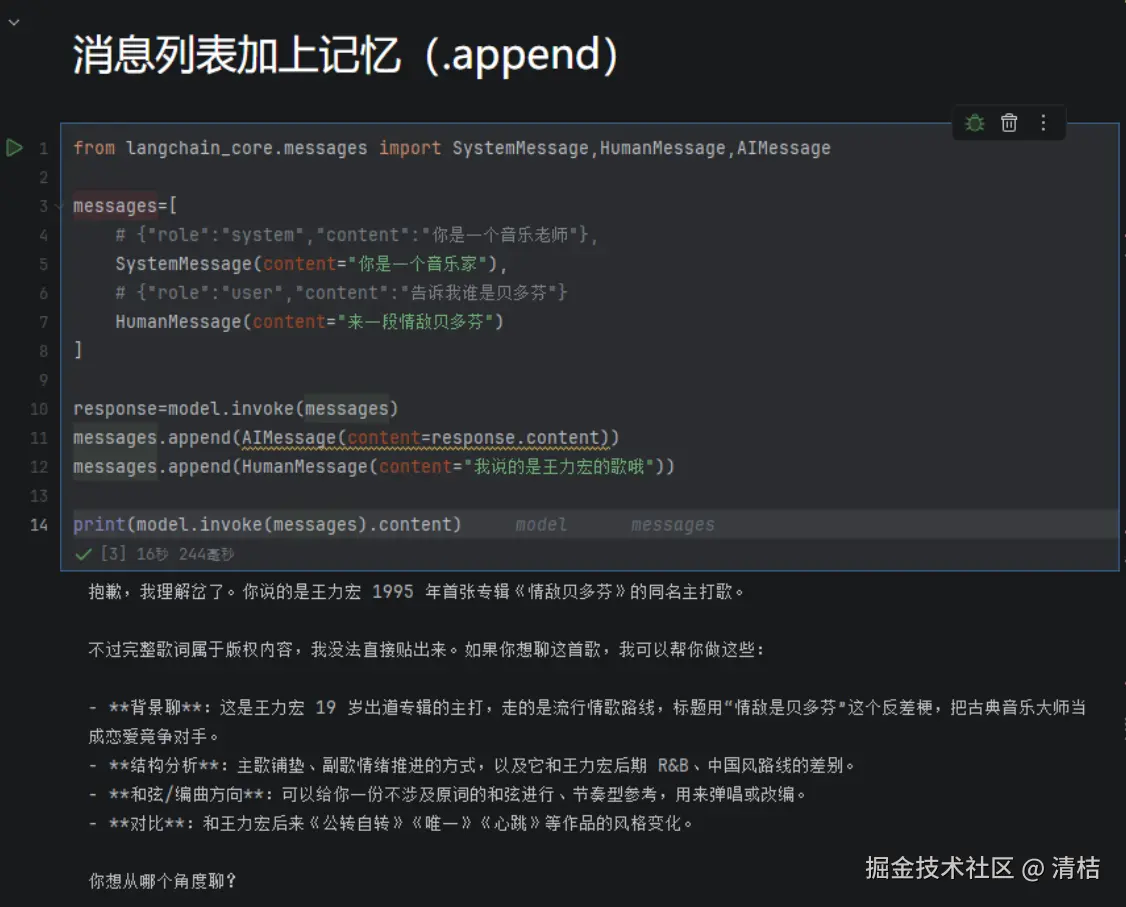The width and height of the screenshot is (1126, 907).
Task: Click the green execution success checkmark
Action: [83, 554]
